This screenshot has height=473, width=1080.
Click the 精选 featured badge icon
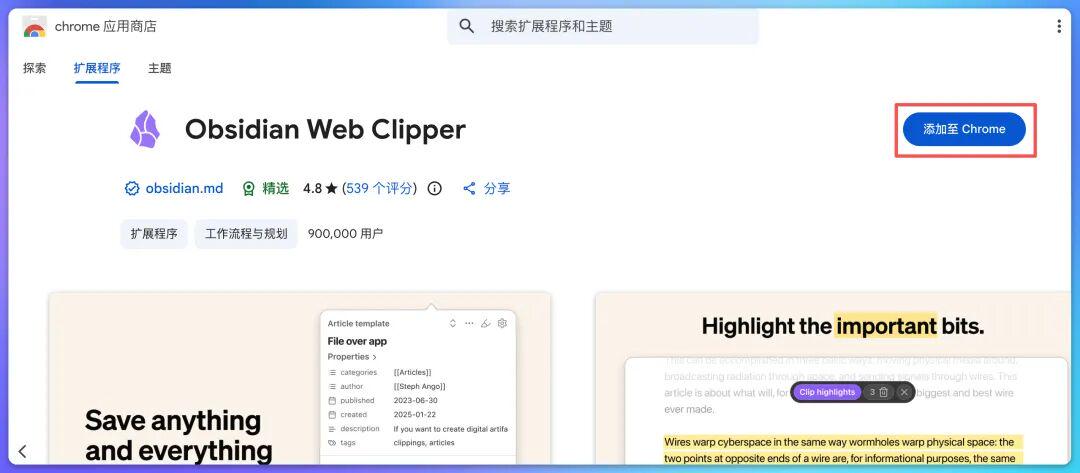pos(249,189)
